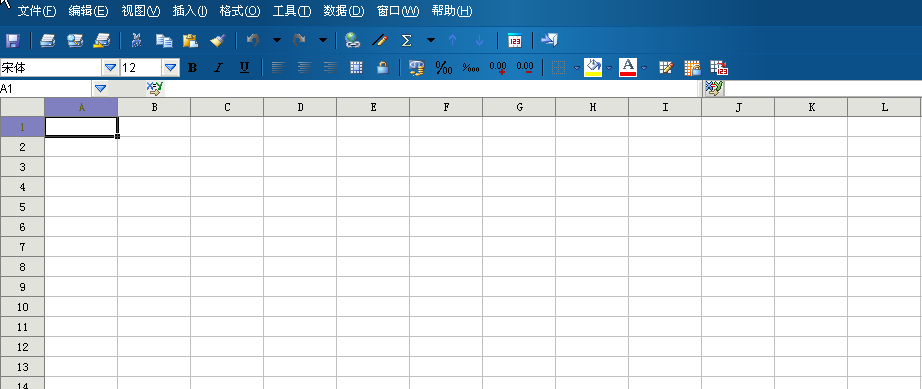Toggle Italic formatting

click(218, 68)
